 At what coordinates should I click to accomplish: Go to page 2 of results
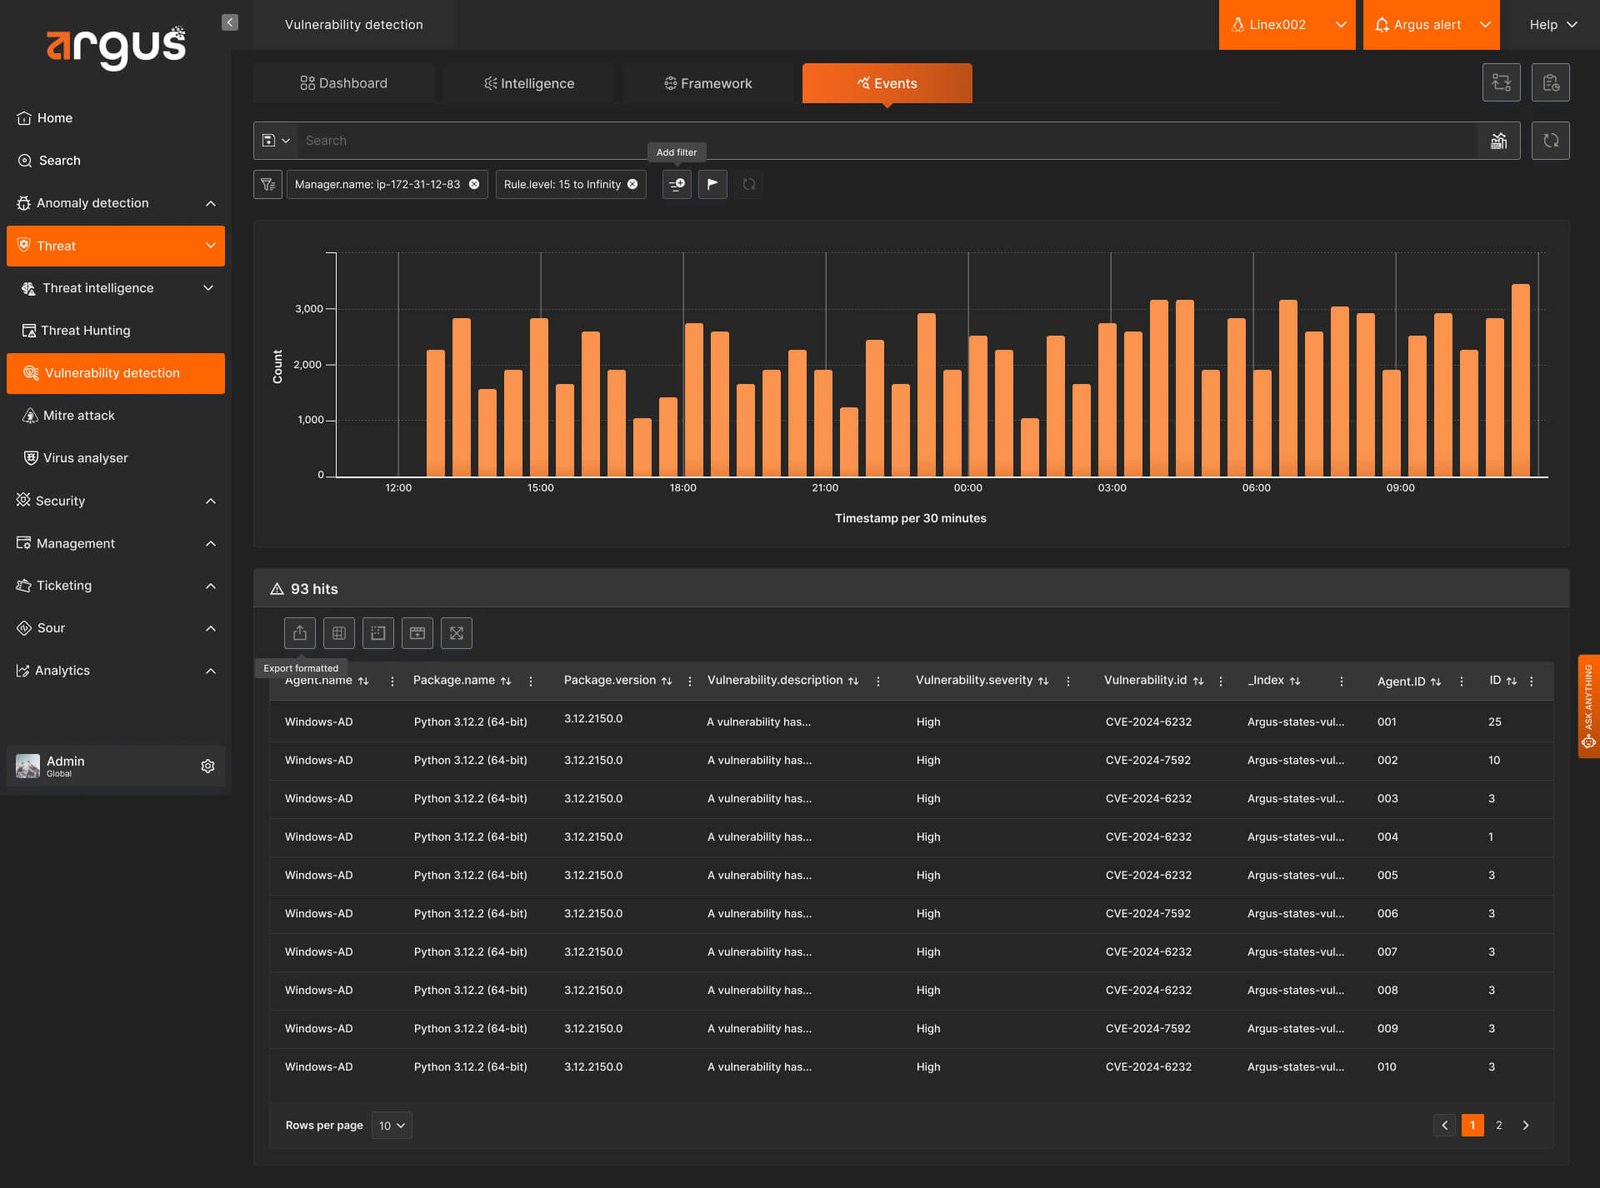click(x=1499, y=1126)
